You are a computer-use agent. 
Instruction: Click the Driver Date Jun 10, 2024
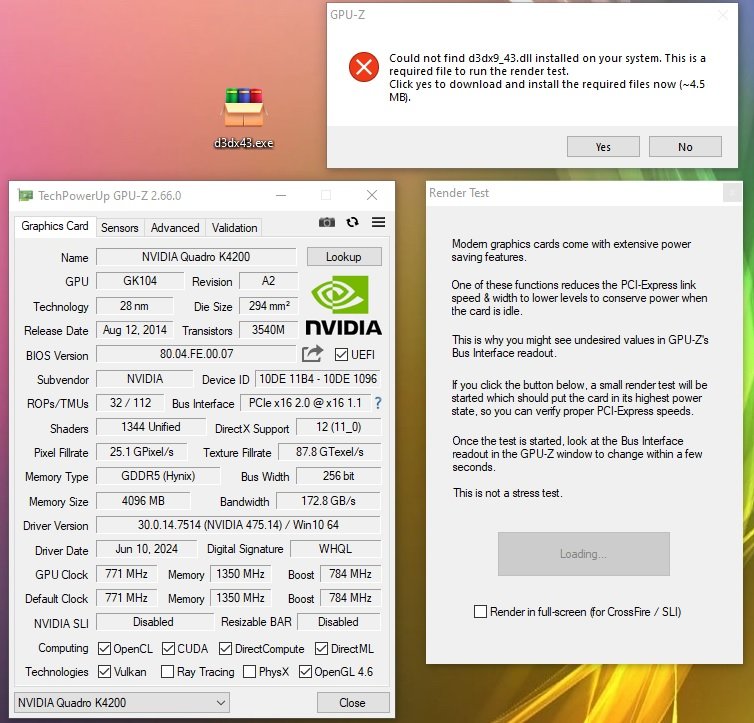(x=147, y=549)
